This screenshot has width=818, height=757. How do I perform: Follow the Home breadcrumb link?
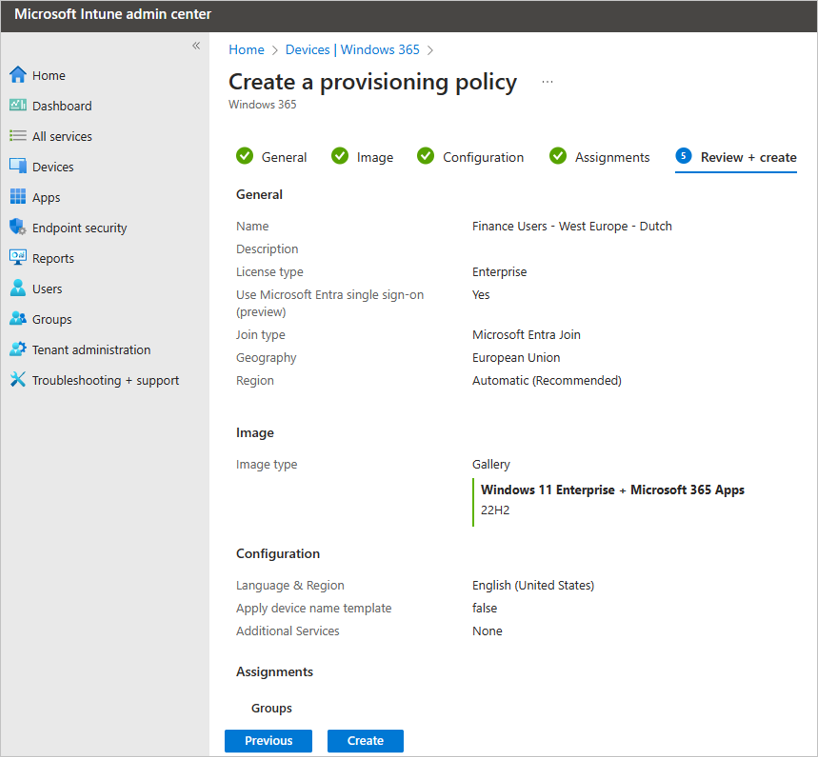tap(246, 49)
